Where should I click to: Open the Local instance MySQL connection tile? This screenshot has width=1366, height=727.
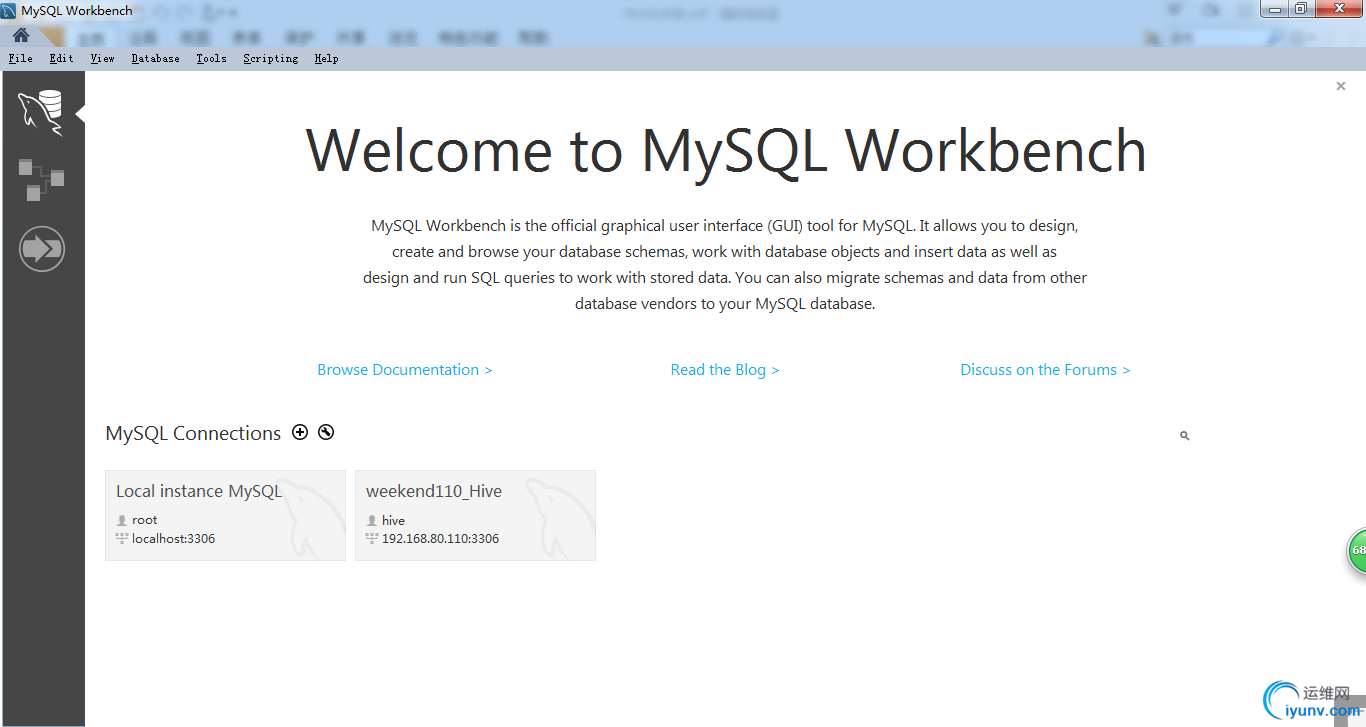coord(225,515)
